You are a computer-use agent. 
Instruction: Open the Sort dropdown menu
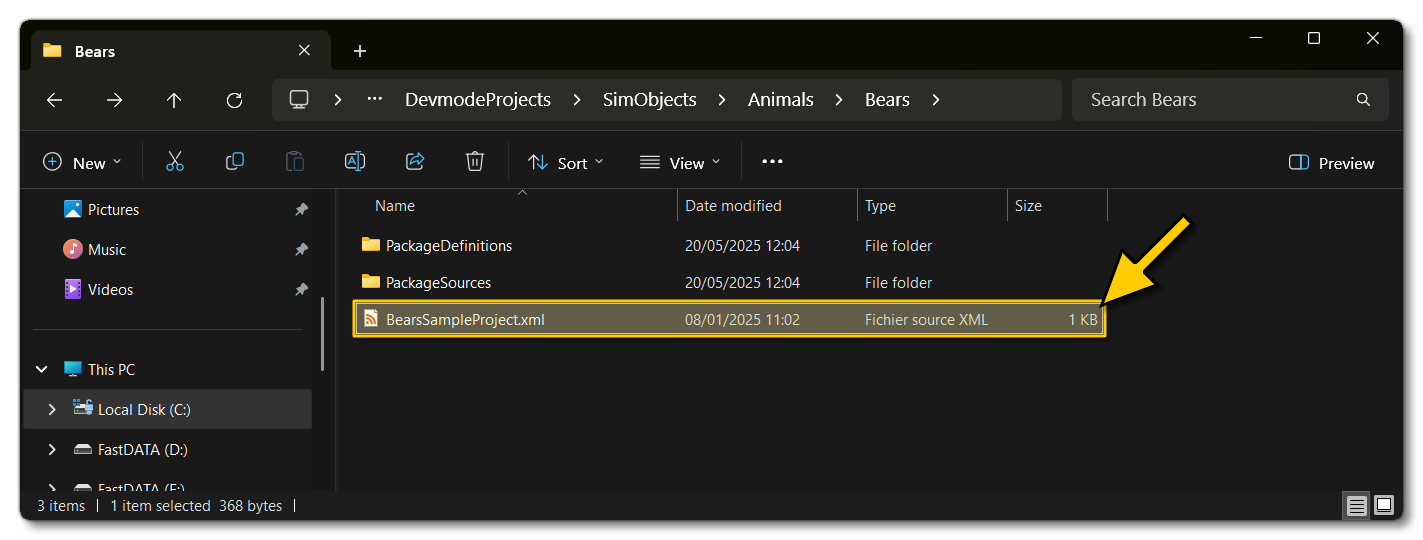click(x=565, y=163)
